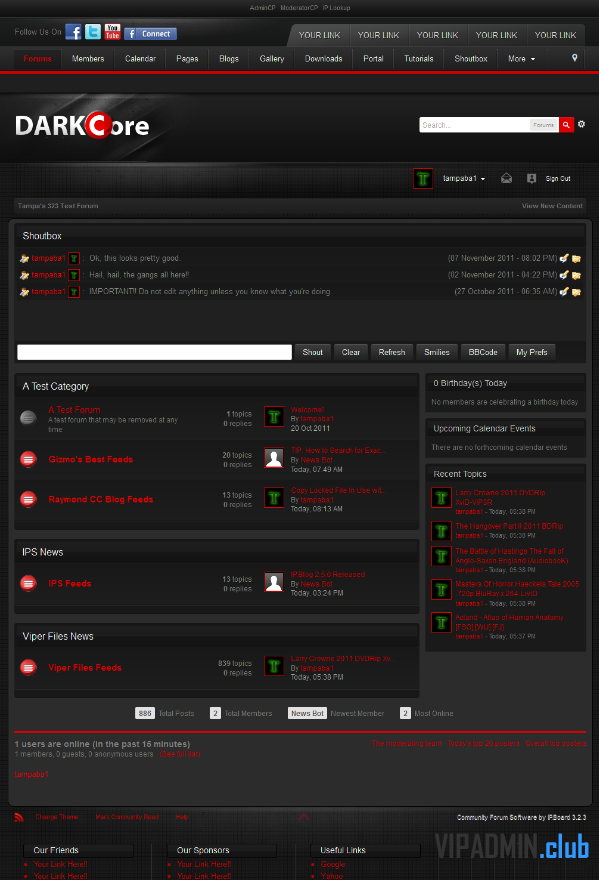Click the red search magnifier button

(x=566, y=125)
